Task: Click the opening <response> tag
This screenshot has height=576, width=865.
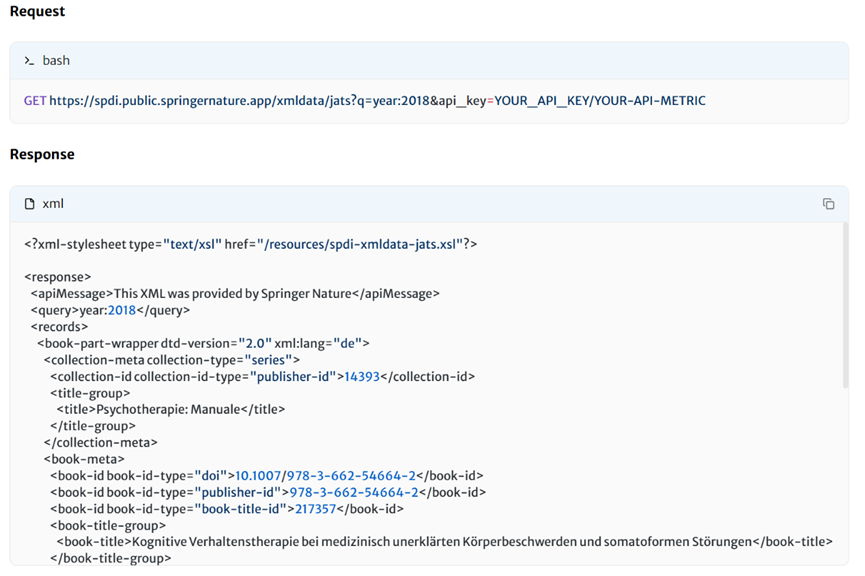Action: pos(57,277)
